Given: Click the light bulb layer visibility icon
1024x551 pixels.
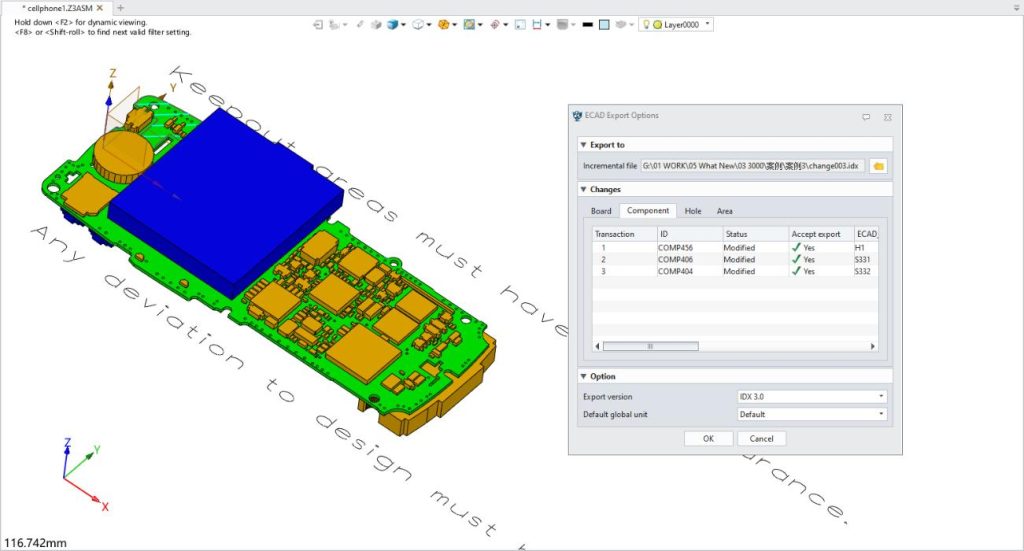Looking at the screenshot, I should pos(646,24).
